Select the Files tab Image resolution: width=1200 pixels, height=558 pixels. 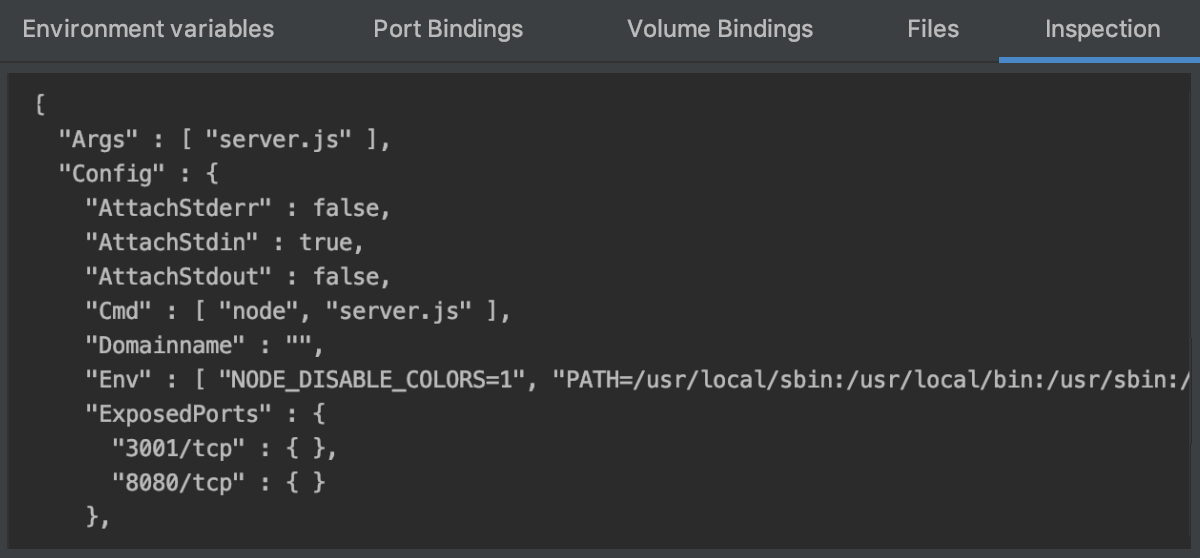pos(933,29)
